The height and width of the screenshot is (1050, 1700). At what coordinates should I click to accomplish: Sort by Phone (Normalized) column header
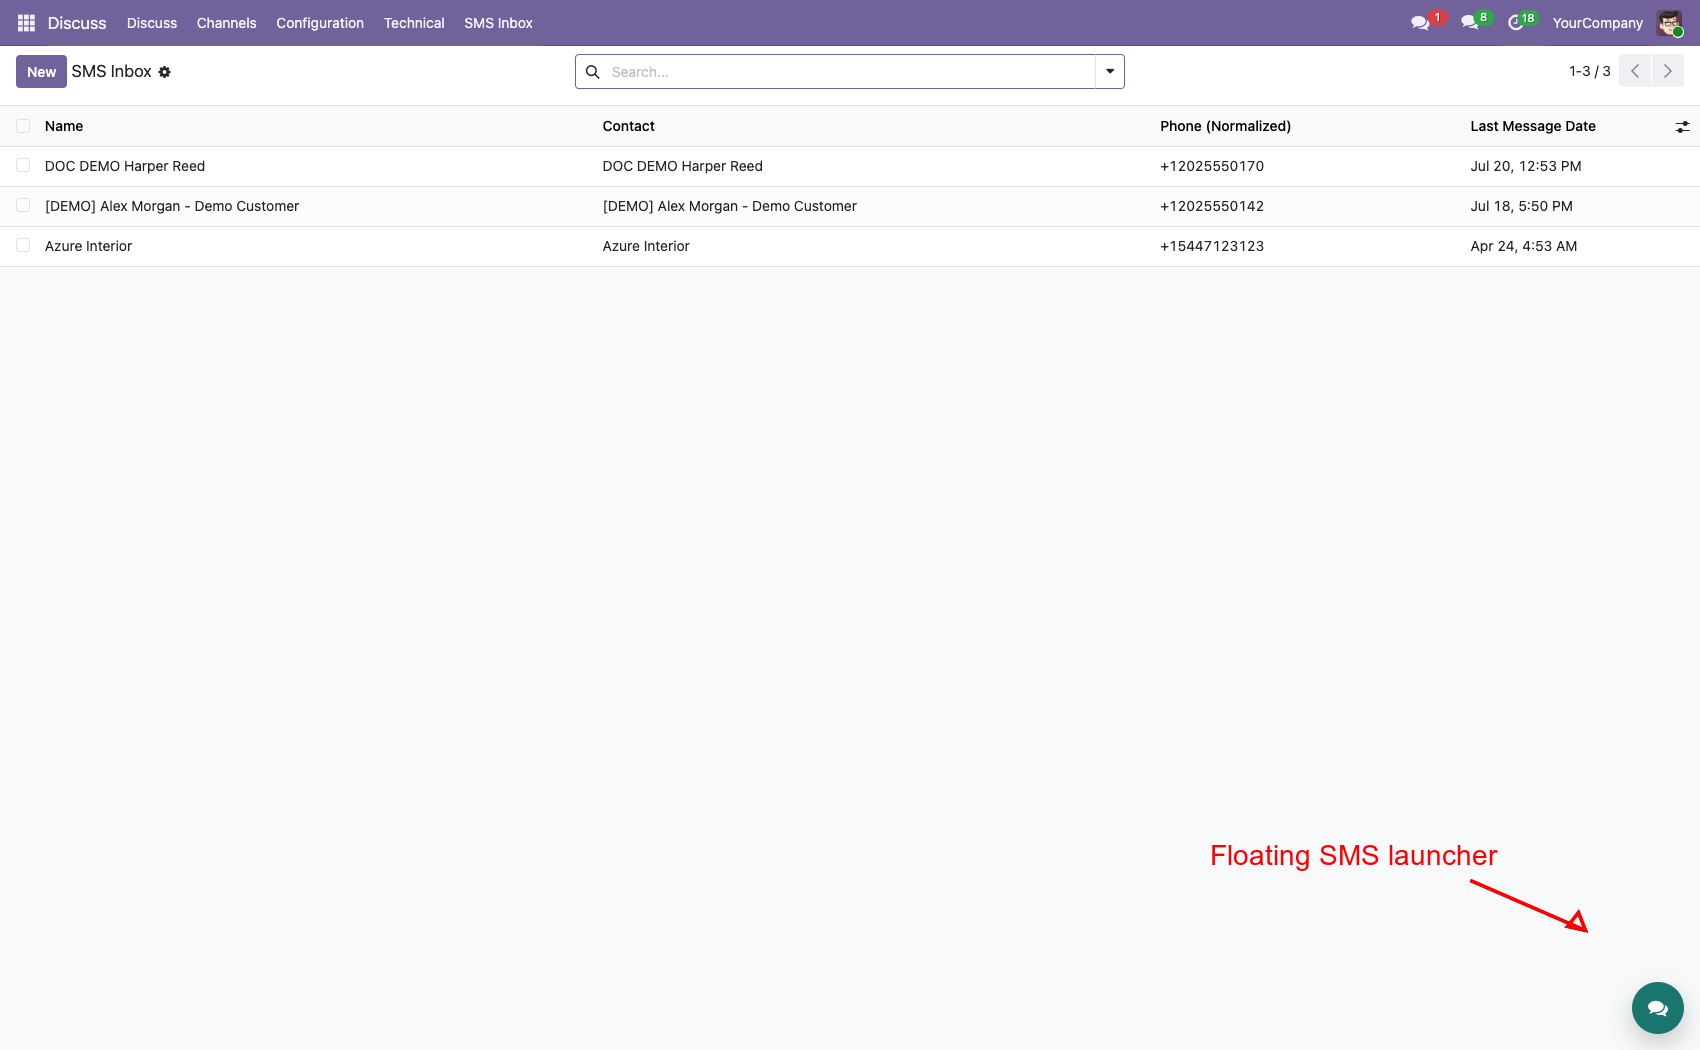pos(1225,126)
